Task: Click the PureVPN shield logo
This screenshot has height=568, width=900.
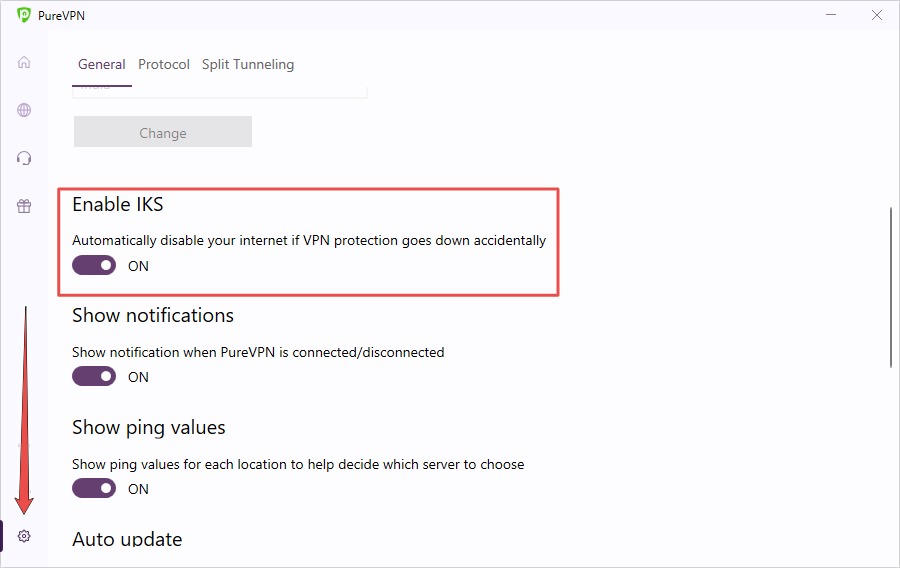Action: (x=24, y=15)
